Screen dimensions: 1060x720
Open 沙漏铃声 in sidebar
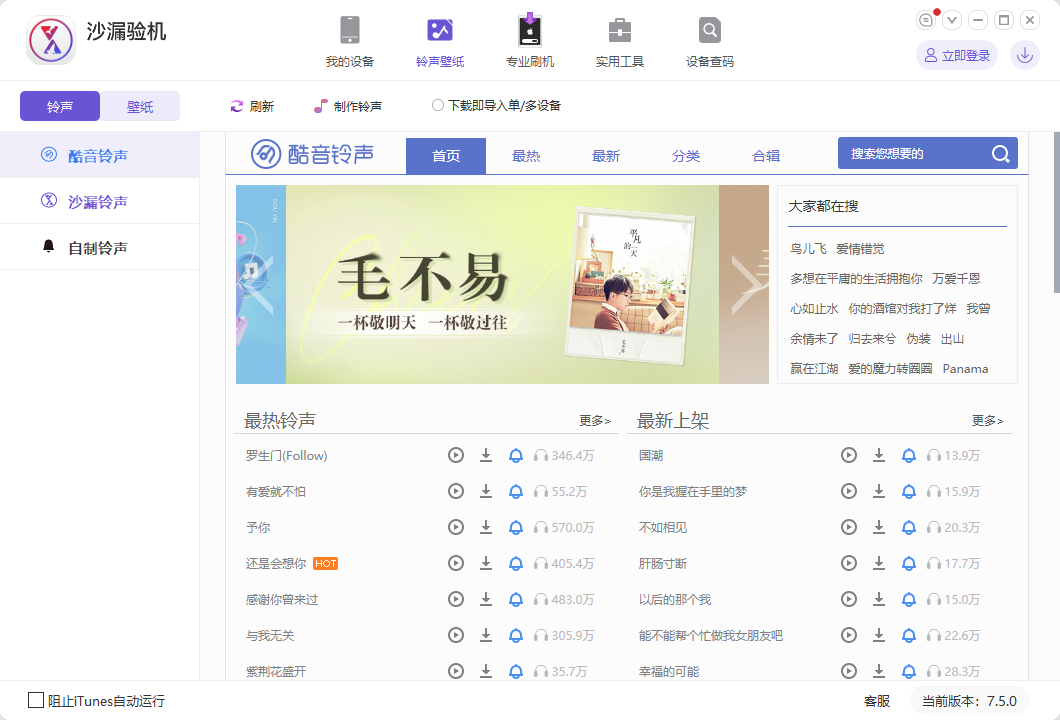point(99,201)
